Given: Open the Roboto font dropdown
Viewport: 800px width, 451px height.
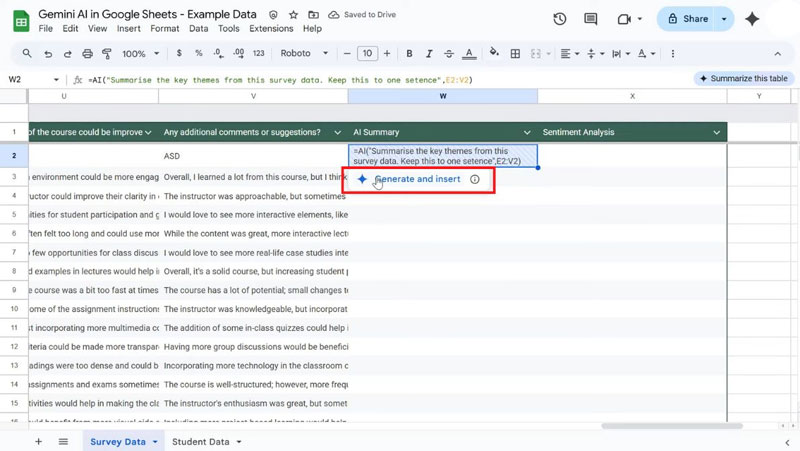Looking at the screenshot, I should pos(301,53).
